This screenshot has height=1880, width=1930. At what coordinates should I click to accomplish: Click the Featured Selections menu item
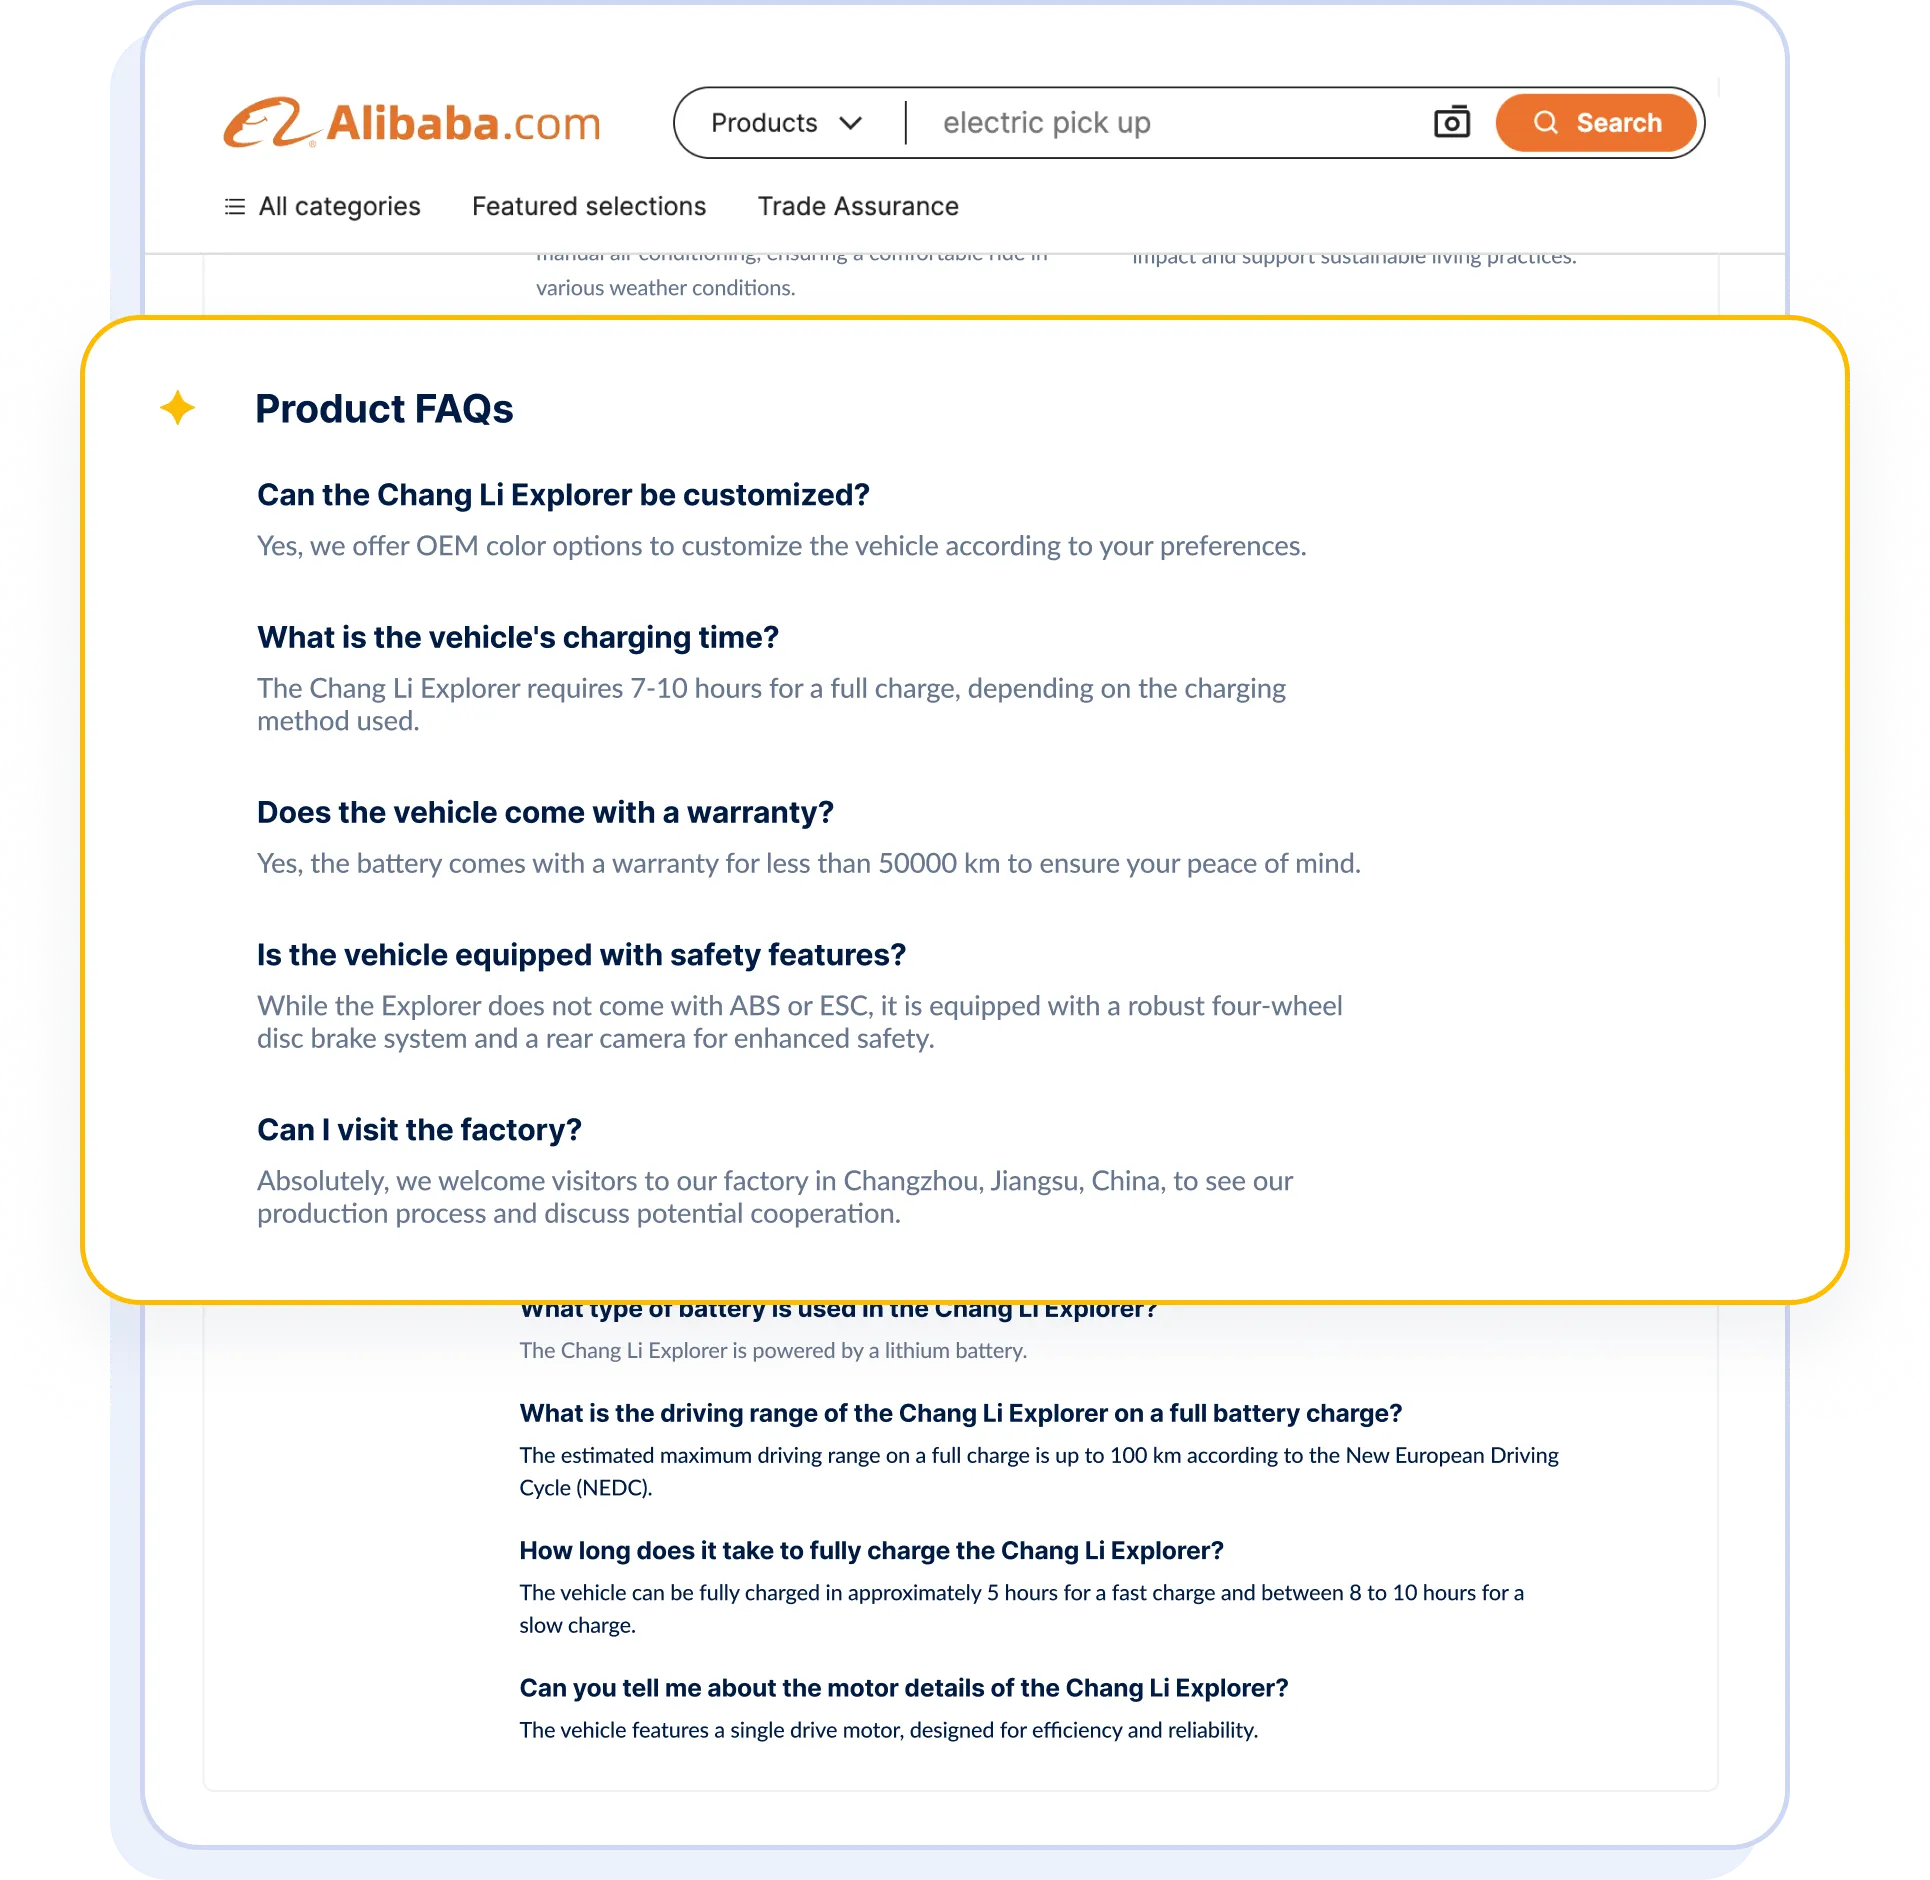[589, 207]
